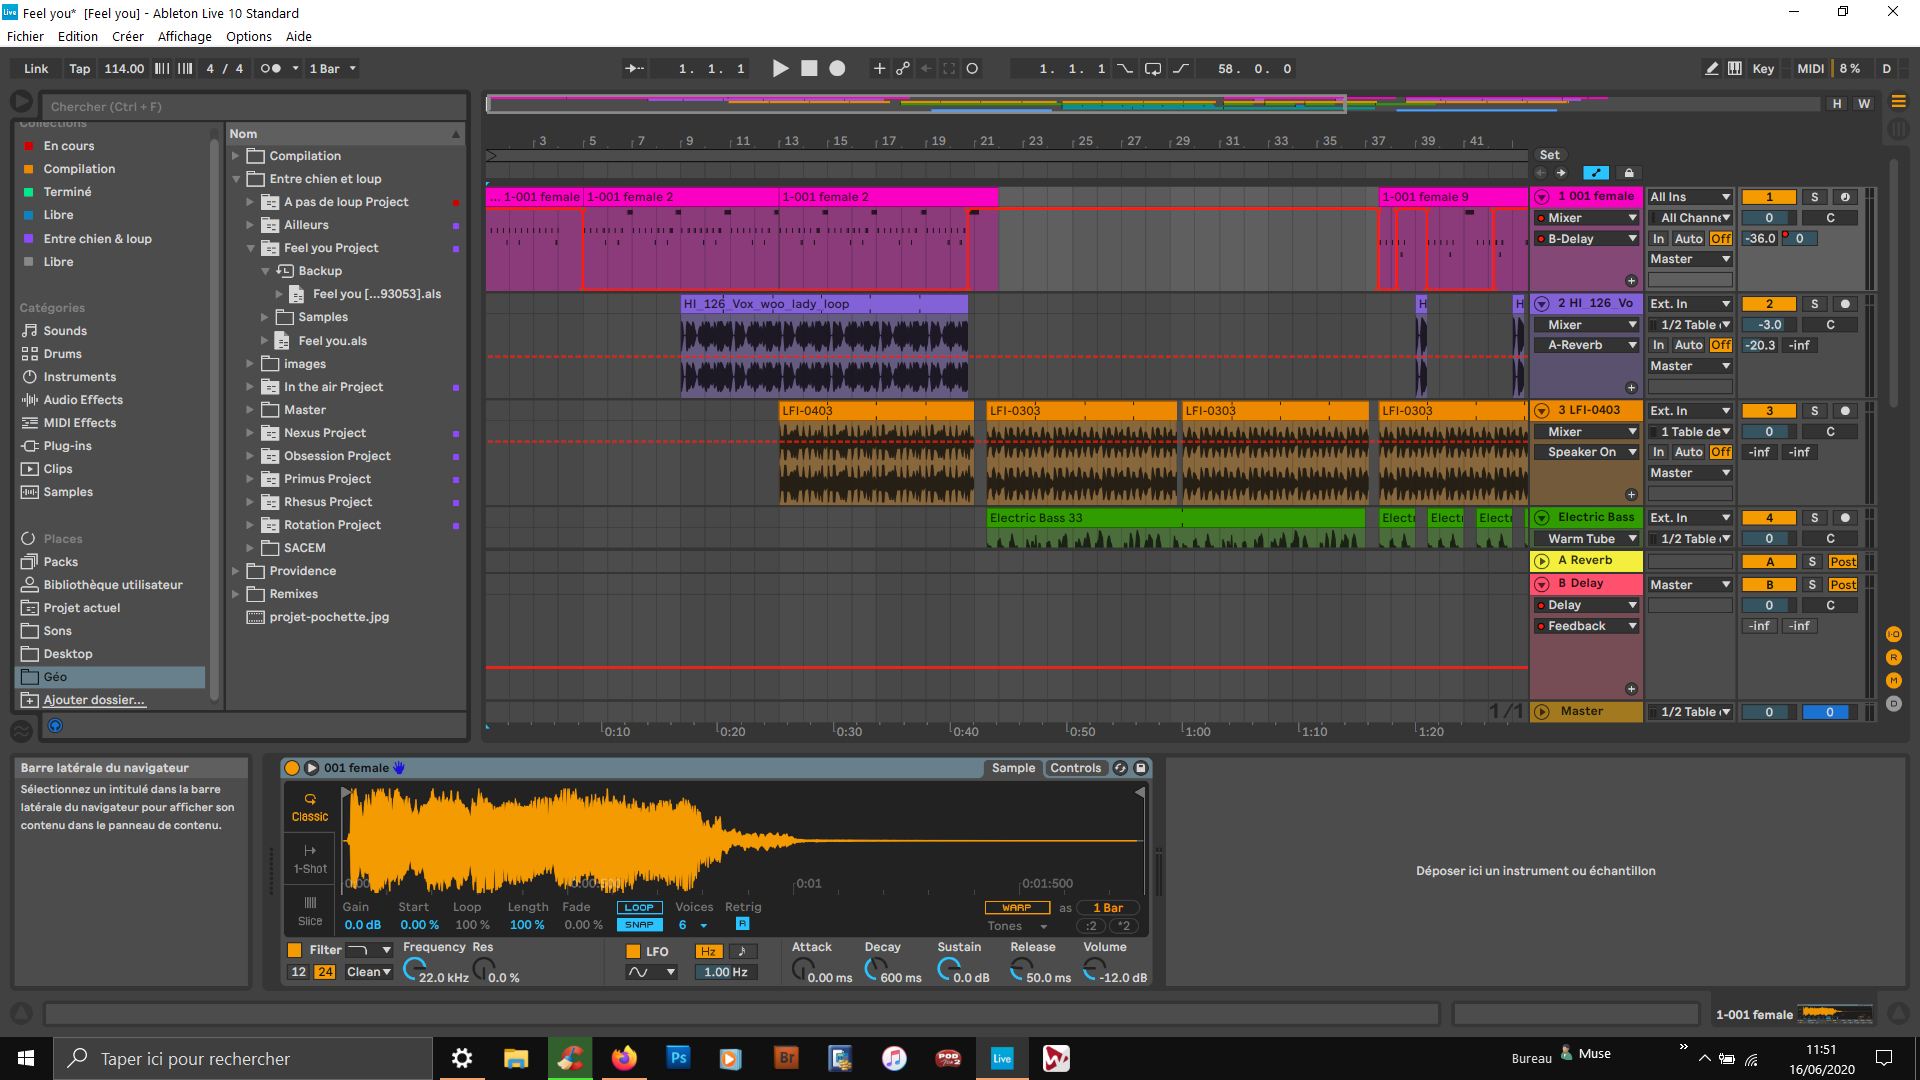
Task: Mute track 3 LFI-0403 via its activator
Action: pos(1768,410)
